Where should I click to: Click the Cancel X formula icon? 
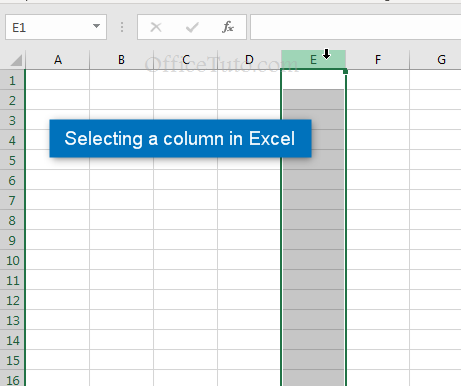(156, 27)
